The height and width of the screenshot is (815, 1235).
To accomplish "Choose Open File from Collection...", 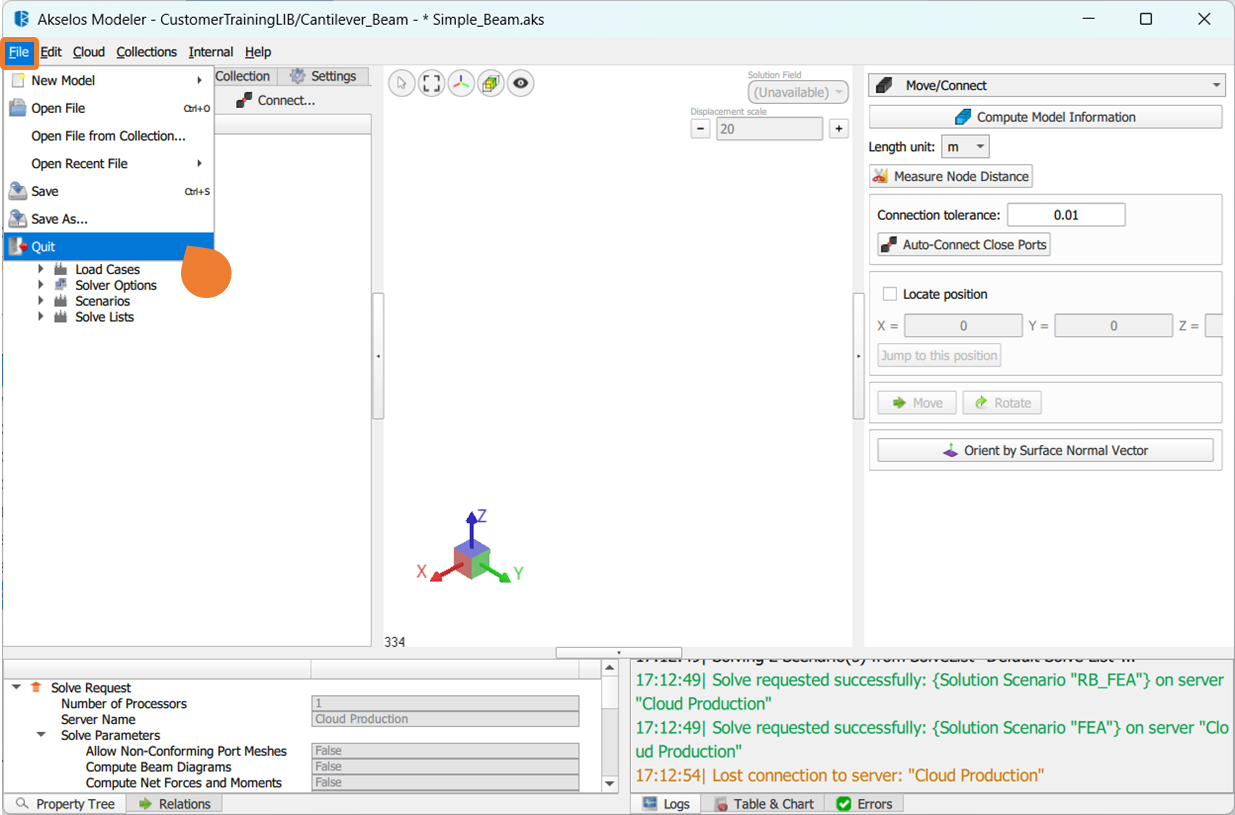I will click(109, 136).
